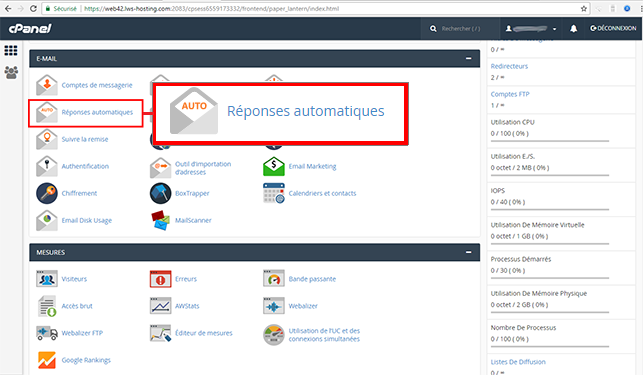This screenshot has height=375, width=643.
Task: Click the IOPS usage bar
Action: point(550,210)
